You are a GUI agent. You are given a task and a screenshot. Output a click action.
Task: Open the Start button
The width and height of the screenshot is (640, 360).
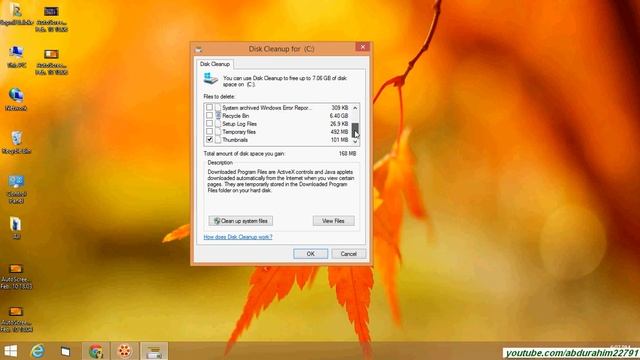point(11,351)
